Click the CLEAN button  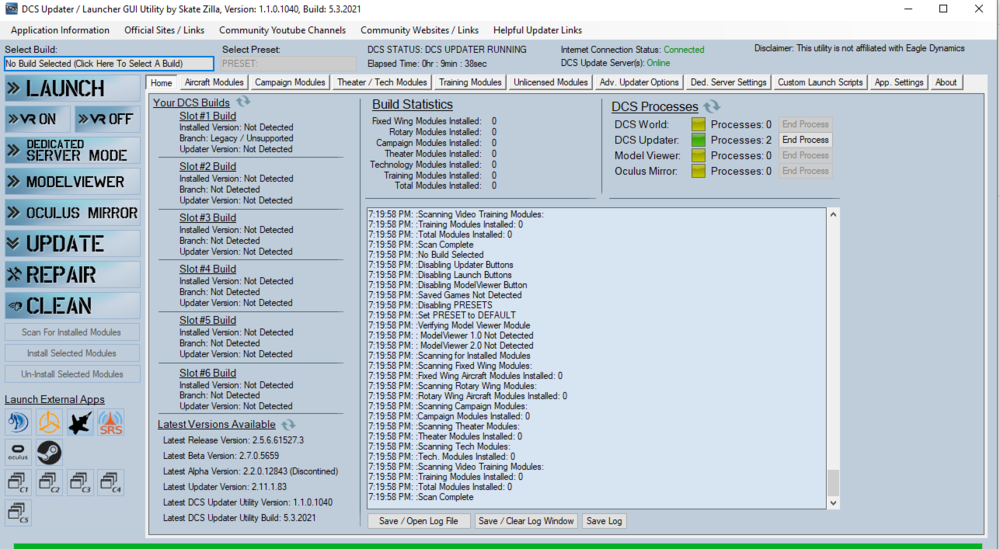pos(73,306)
